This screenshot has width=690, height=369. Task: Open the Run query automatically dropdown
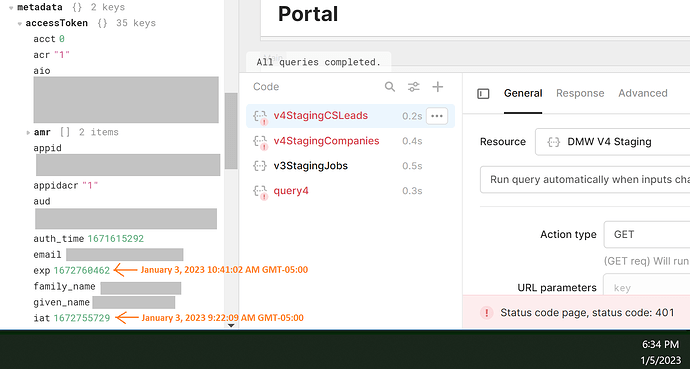click(585, 179)
